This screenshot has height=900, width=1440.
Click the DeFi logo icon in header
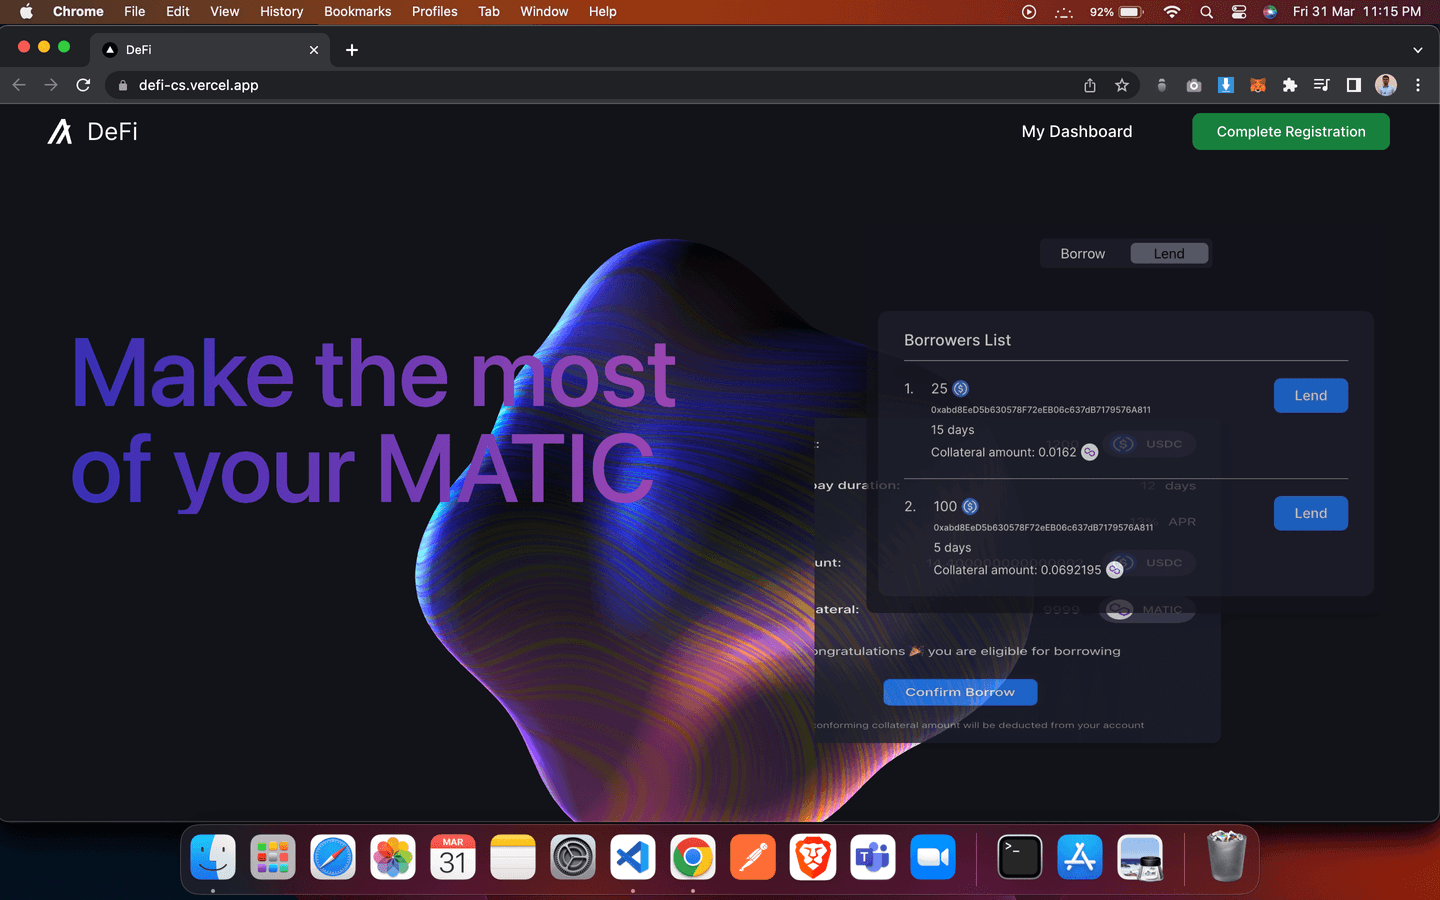point(60,132)
